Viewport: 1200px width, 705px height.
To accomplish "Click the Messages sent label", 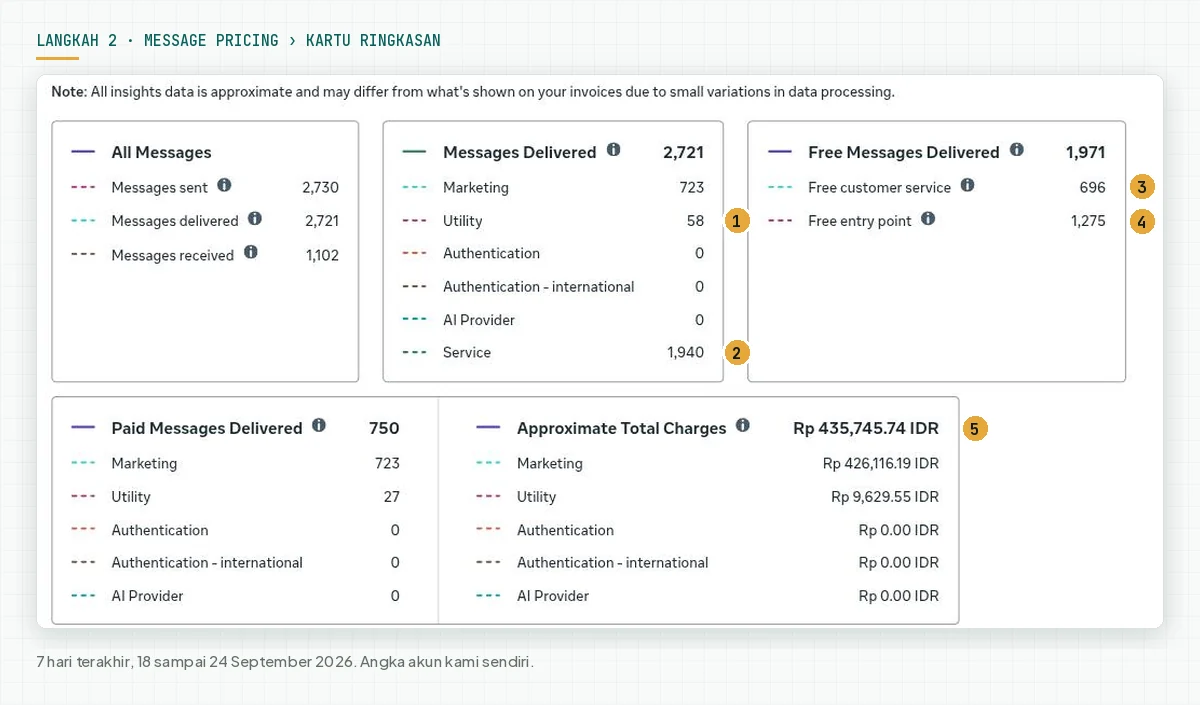I will [x=160, y=187].
